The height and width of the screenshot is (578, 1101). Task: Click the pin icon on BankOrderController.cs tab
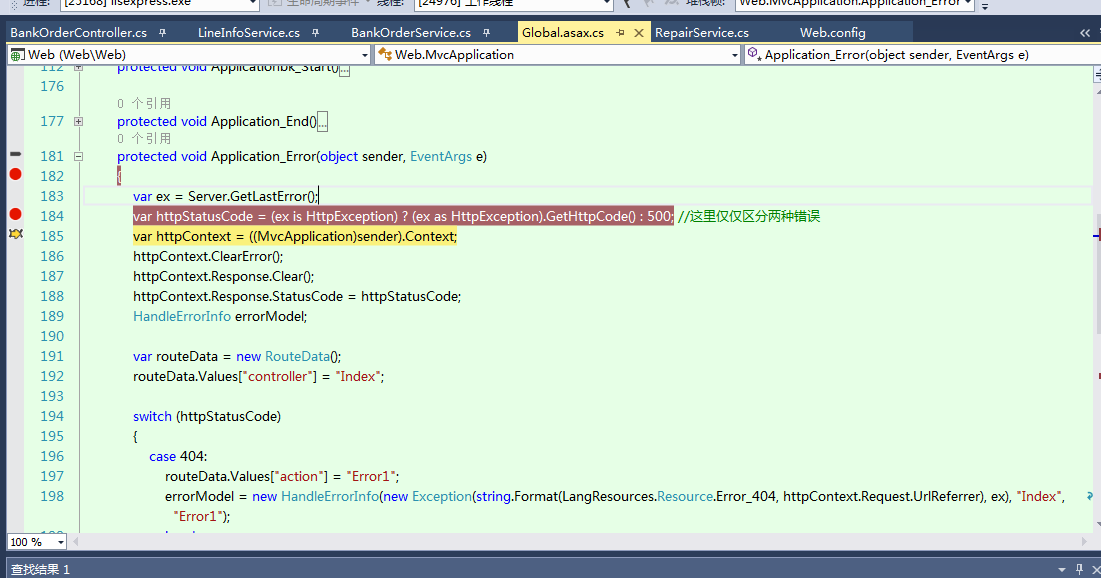click(163, 33)
